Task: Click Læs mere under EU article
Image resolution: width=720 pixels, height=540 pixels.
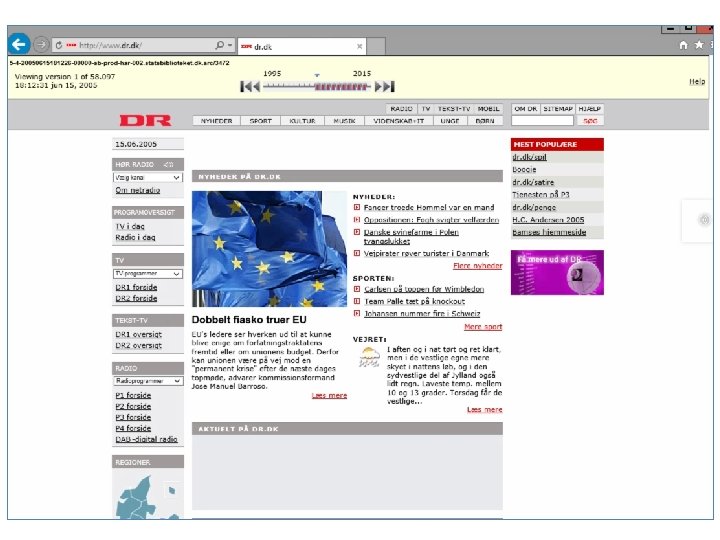Action: [x=329, y=395]
